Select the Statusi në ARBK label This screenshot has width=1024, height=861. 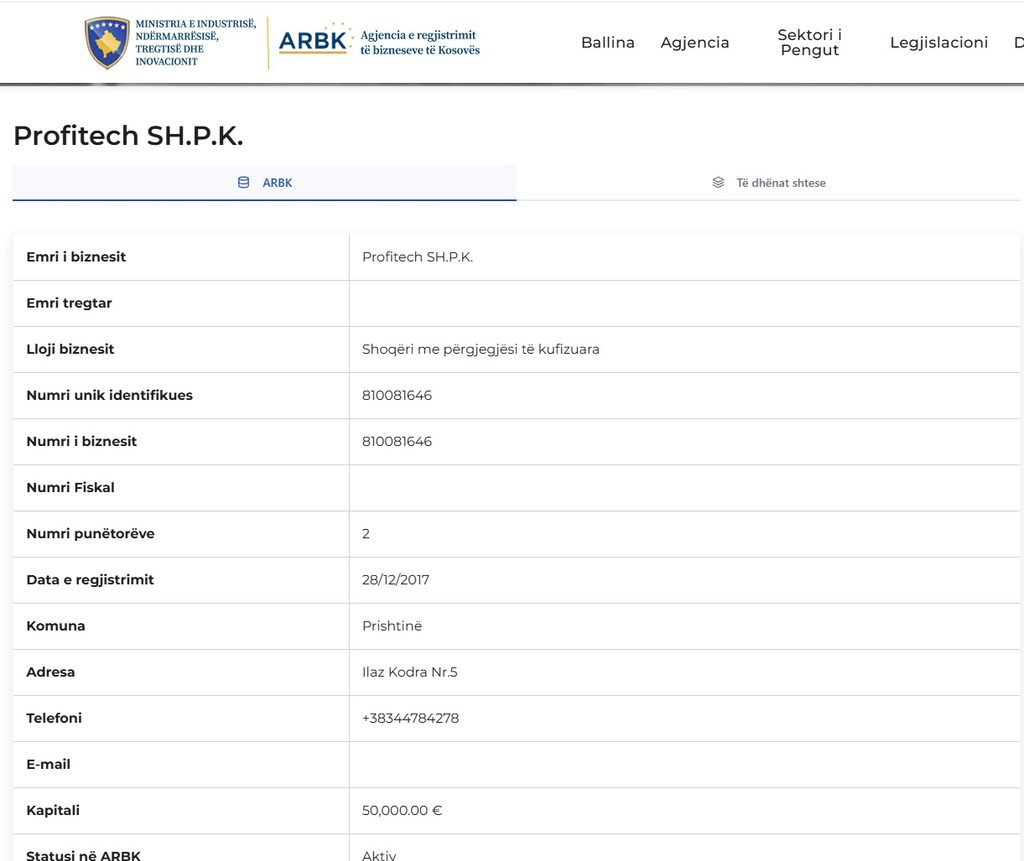point(83,854)
